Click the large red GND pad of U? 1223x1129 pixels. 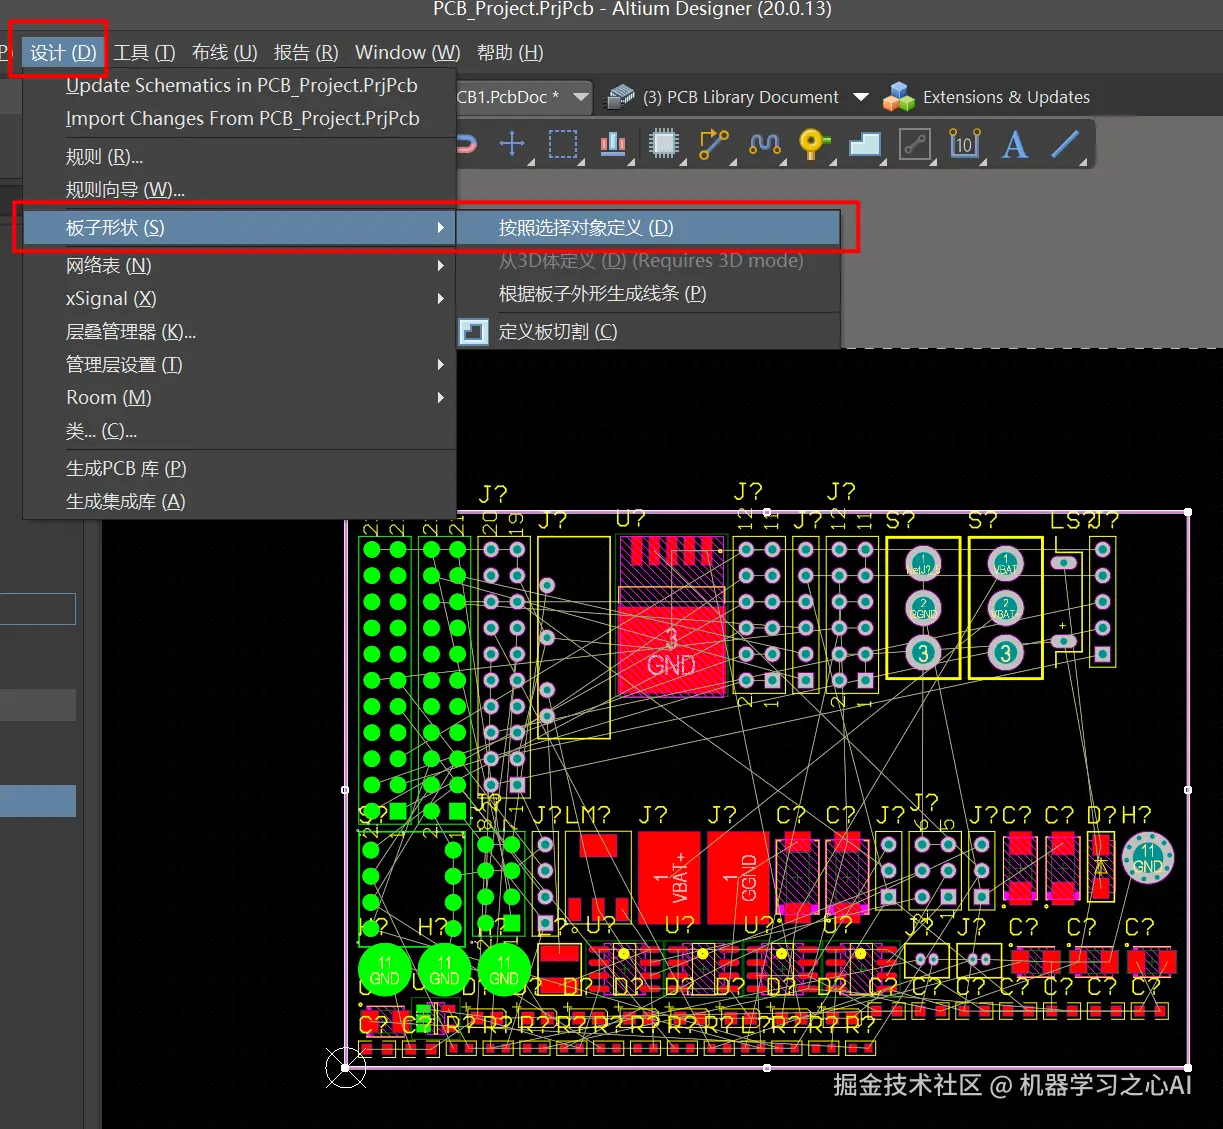(671, 650)
